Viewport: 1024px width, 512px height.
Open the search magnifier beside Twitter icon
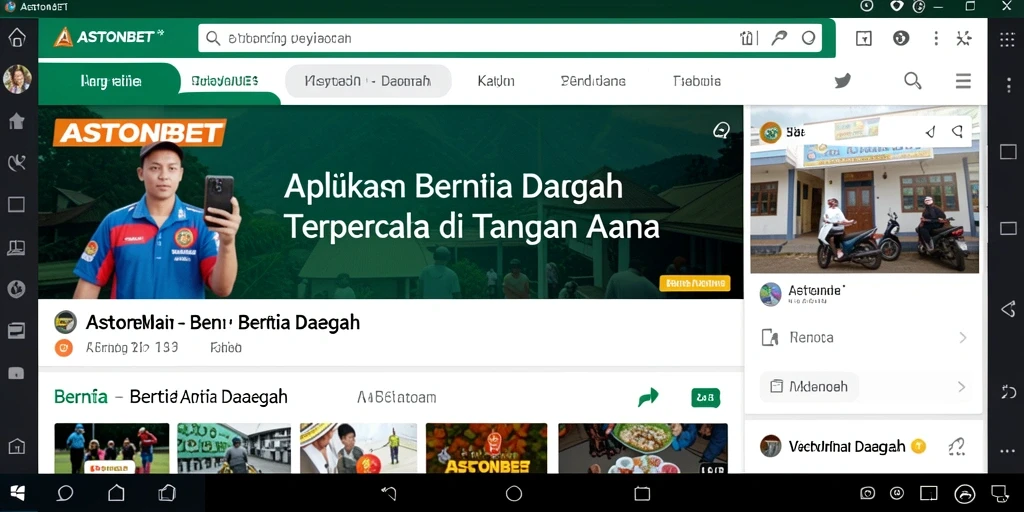(x=912, y=81)
